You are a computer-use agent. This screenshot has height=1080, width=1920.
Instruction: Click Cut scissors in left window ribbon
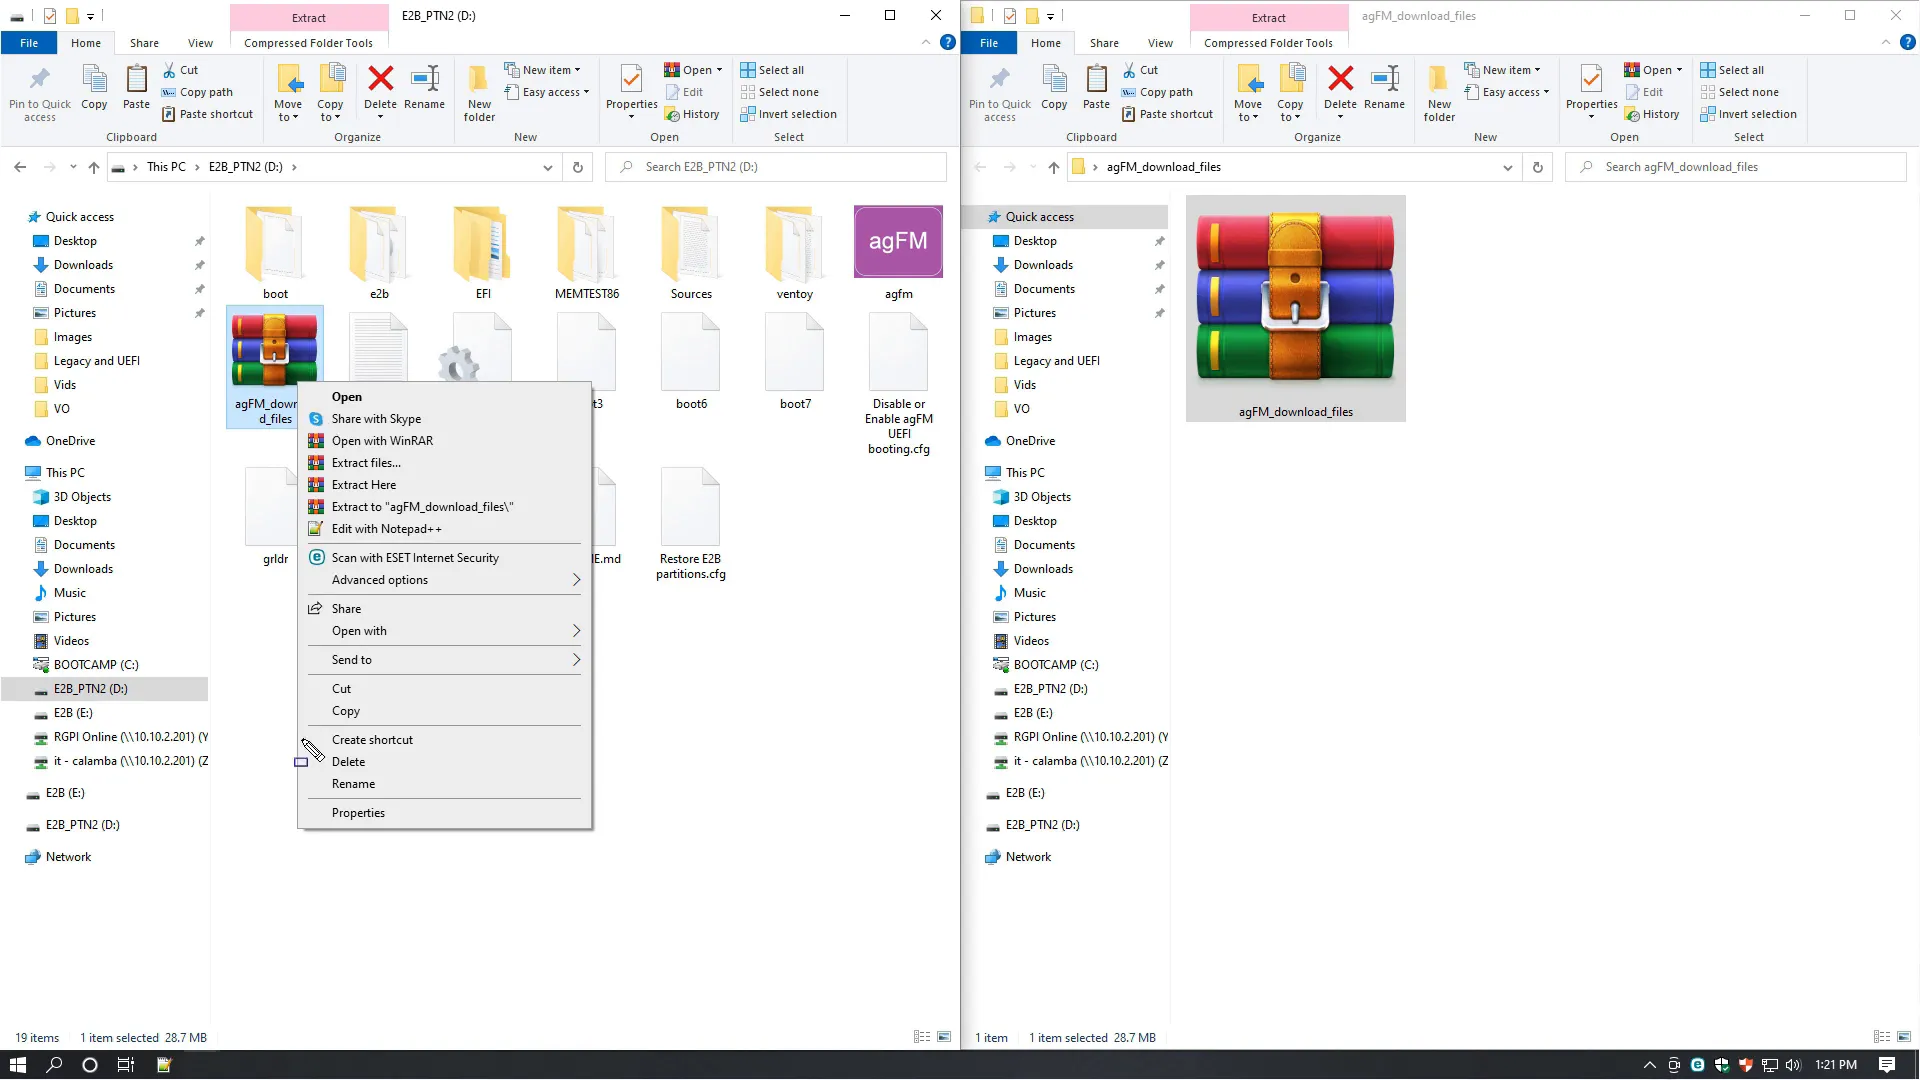(169, 70)
